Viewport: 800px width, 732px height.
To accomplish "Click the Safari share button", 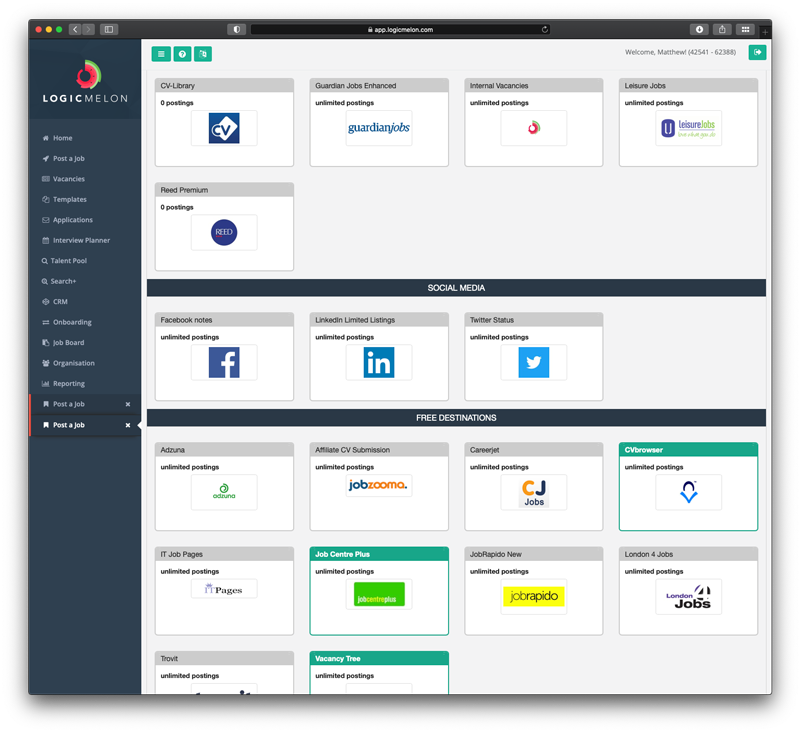I will pyautogui.click(x=722, y=30).
